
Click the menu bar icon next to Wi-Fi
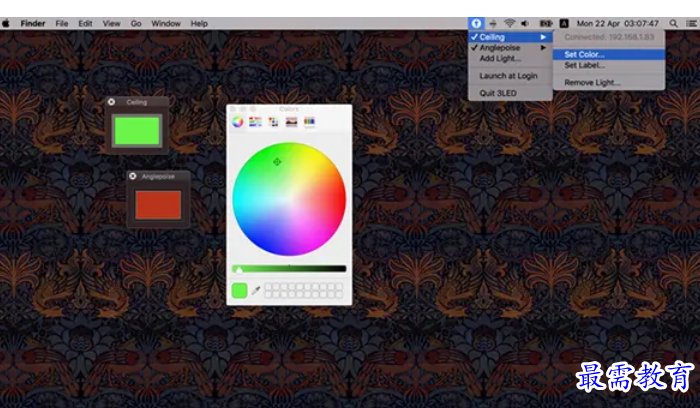pyautogui.click(x=493, y=23)
